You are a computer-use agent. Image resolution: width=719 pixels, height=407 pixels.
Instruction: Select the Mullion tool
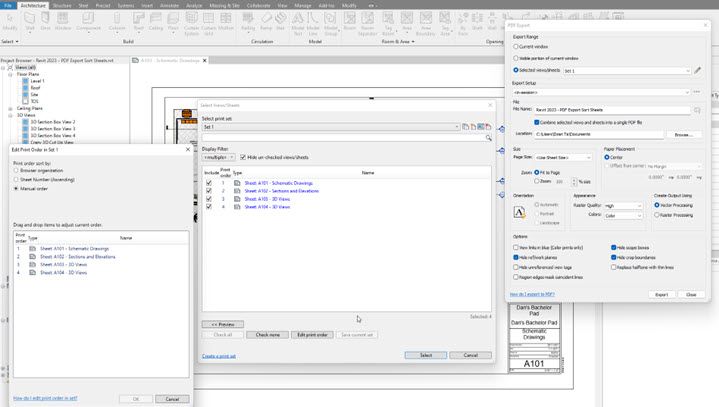coord(226,21)
